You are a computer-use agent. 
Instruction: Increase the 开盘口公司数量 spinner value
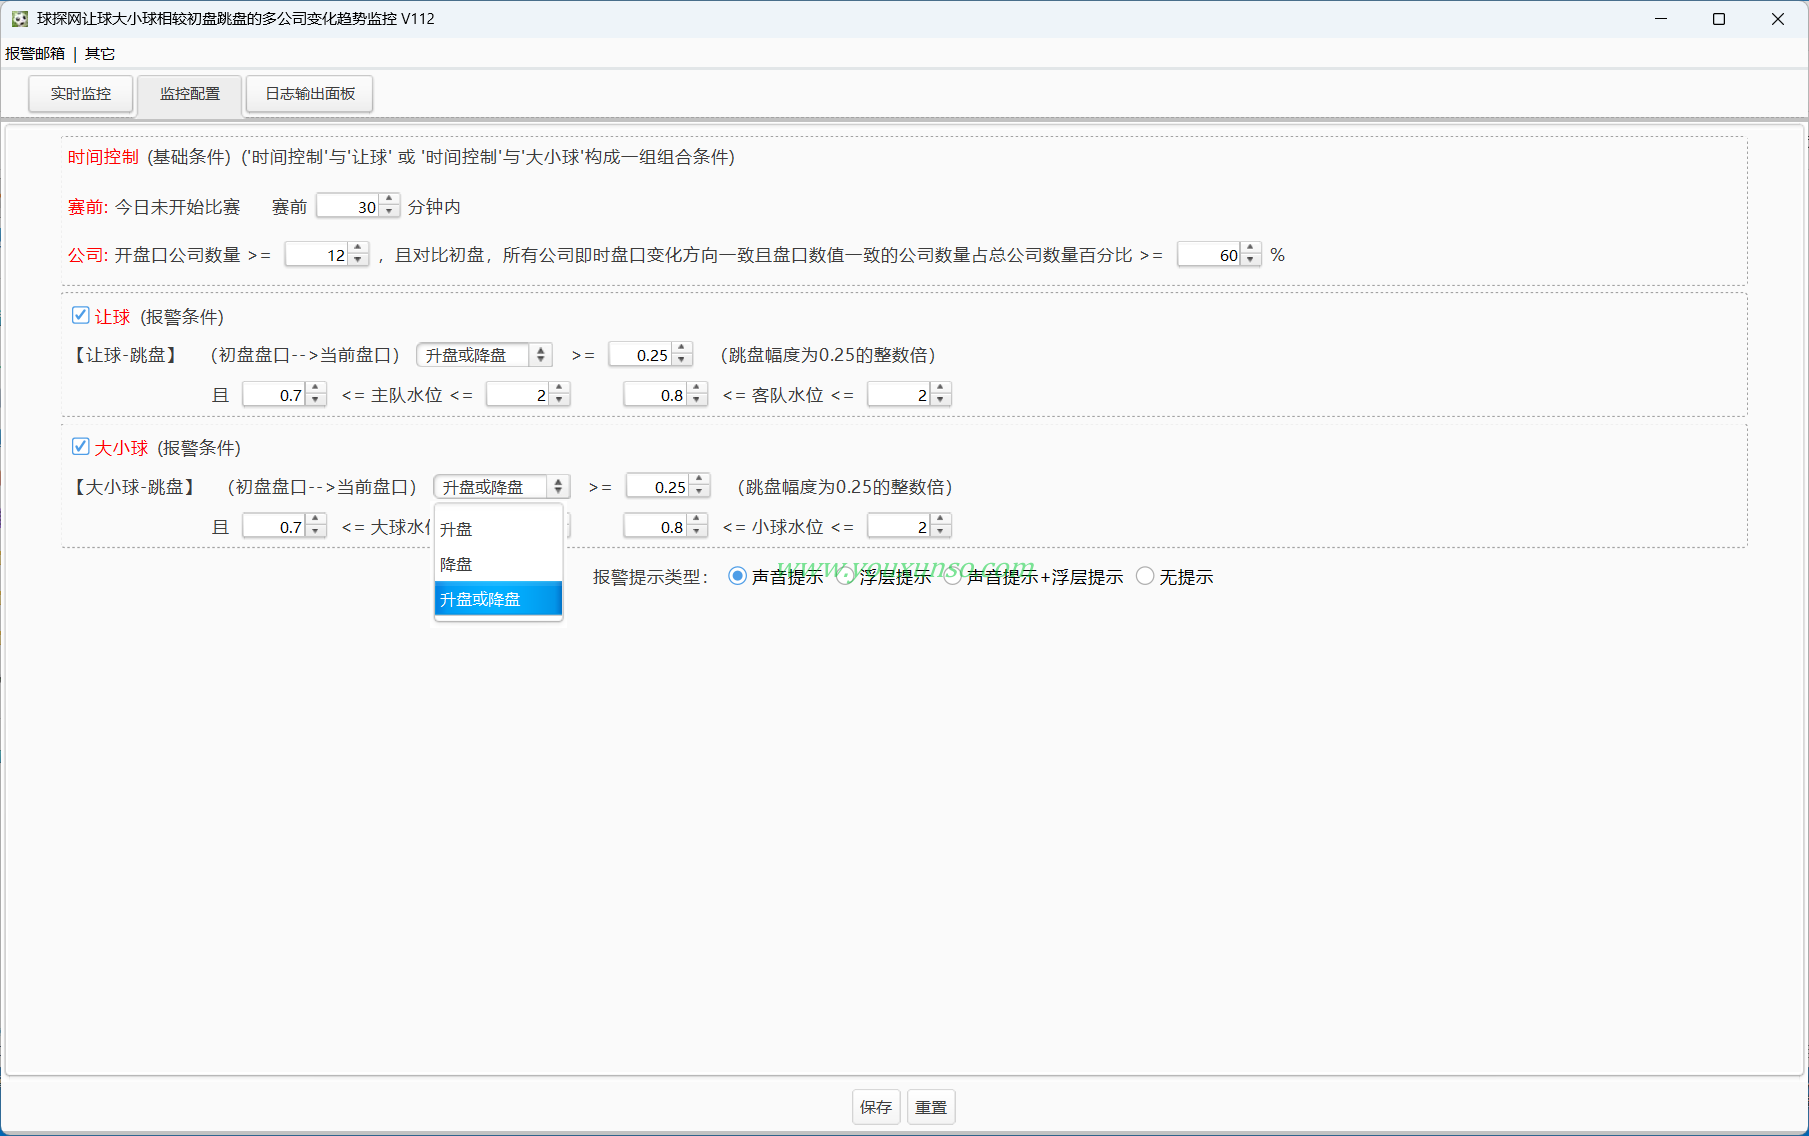[358, 248]
